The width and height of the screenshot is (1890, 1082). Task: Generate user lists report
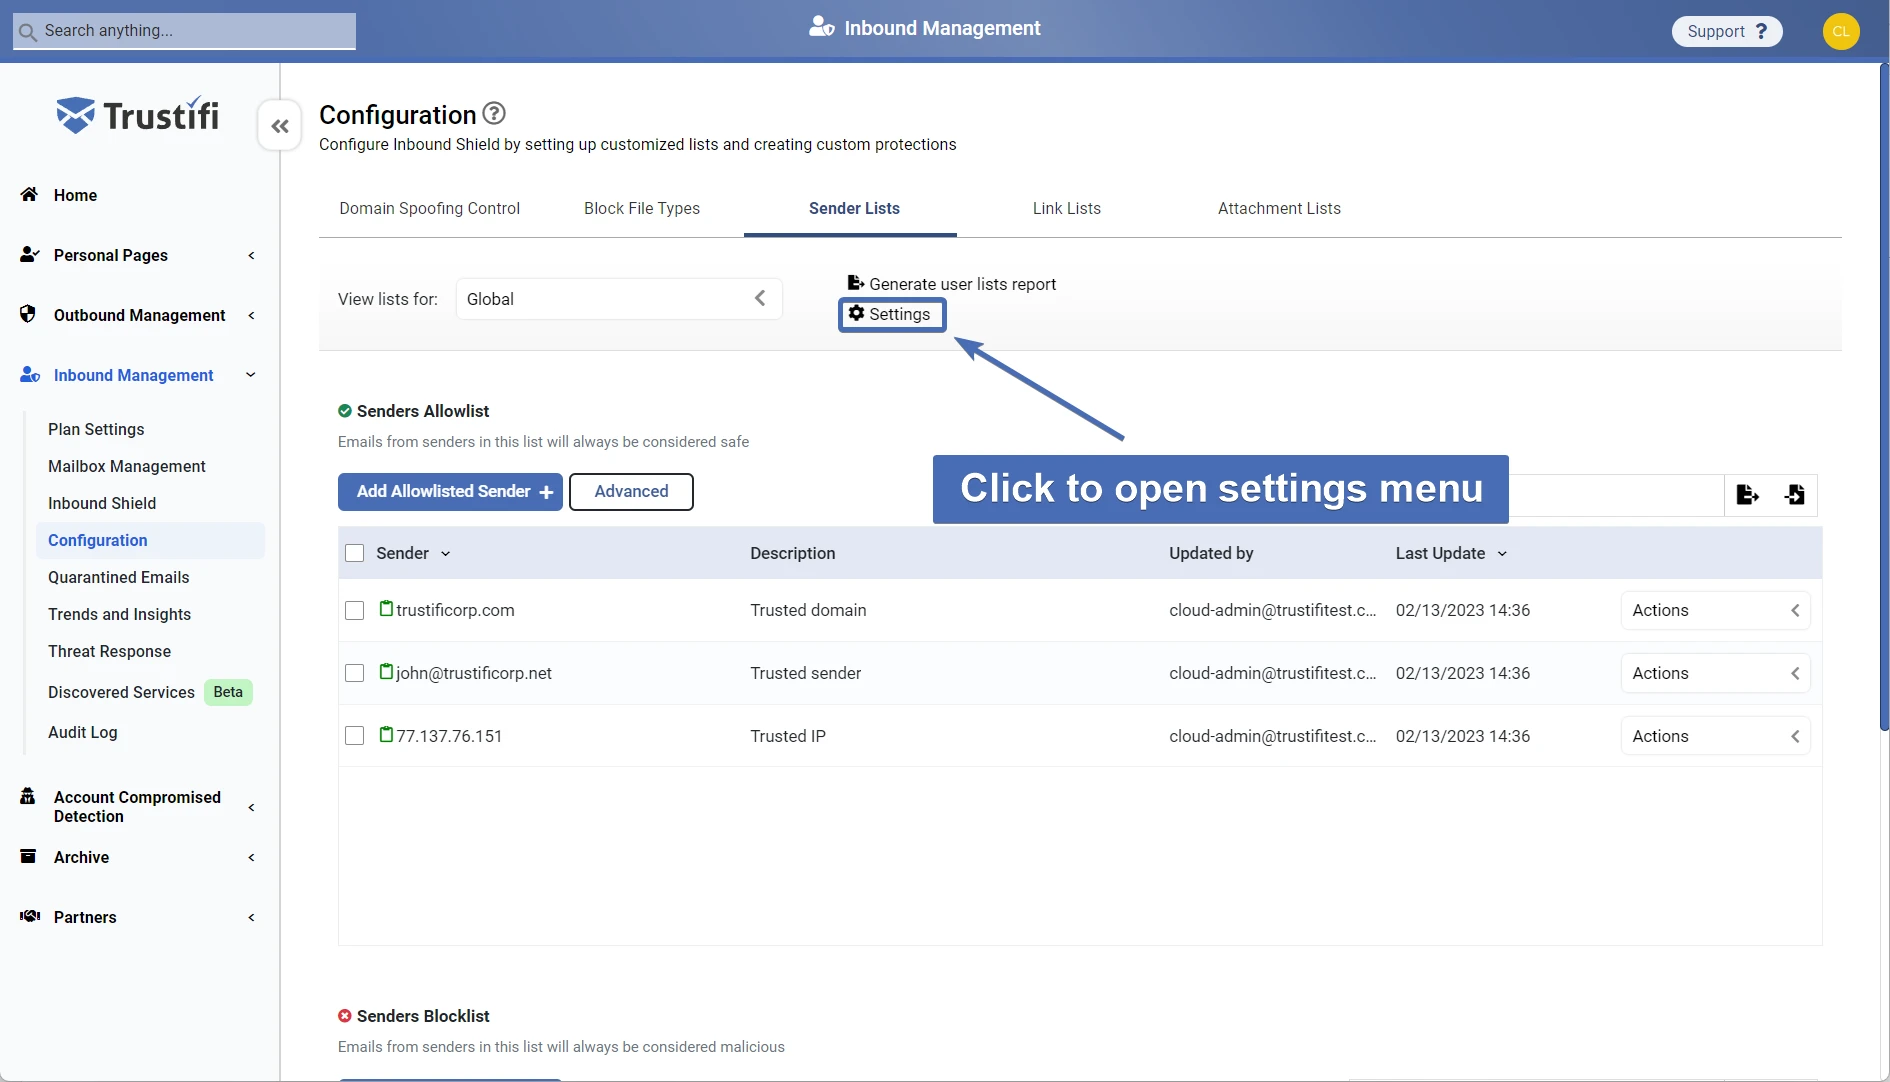coord(951,284)
